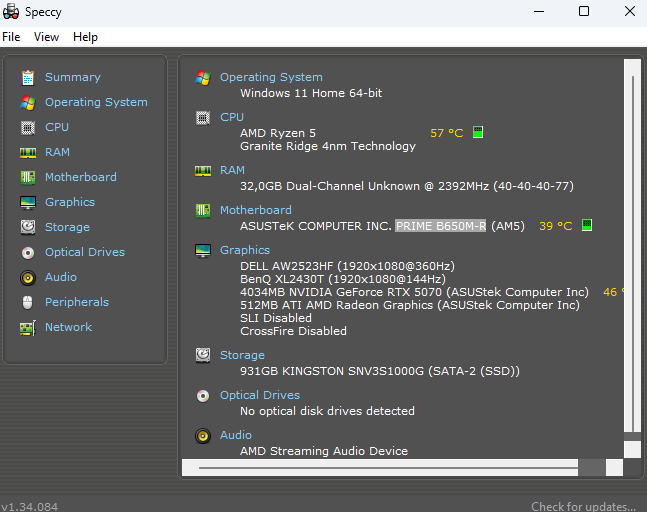
Task: Click the Optical Drives heading in summary
Action: coord(260,395)
